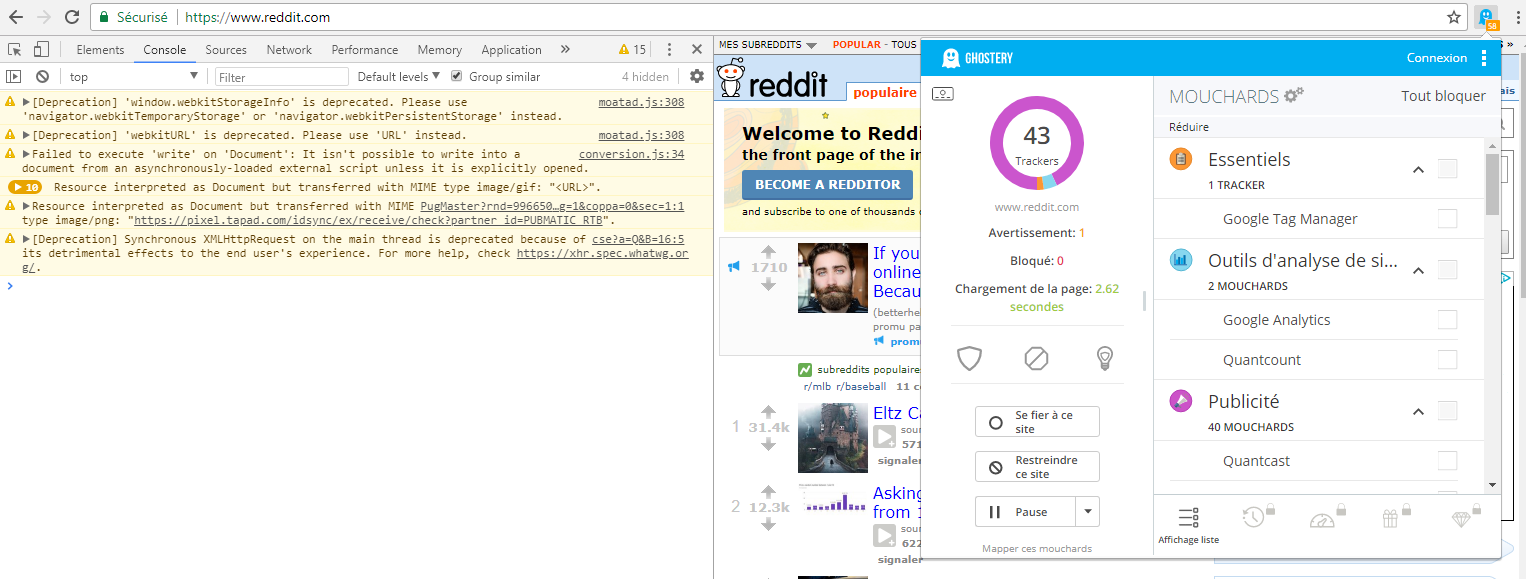The height and width of the screenshot is (579, 1526).
Task: Open Default levels dropdown
Action: 399,77
